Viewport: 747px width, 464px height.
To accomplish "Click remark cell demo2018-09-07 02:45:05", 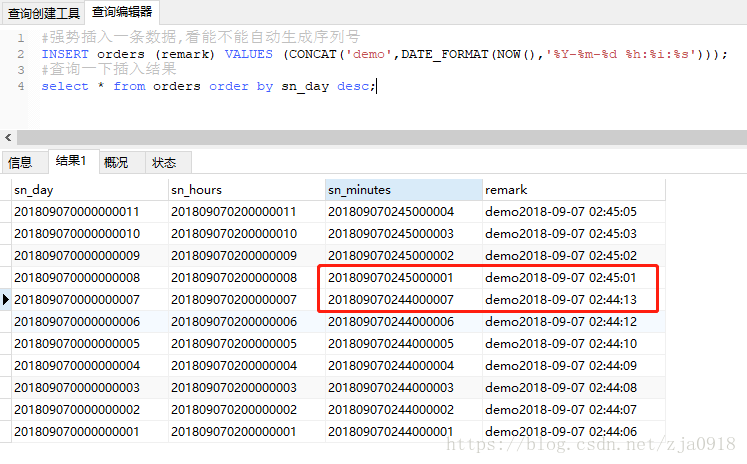I will tap(574, 212).
